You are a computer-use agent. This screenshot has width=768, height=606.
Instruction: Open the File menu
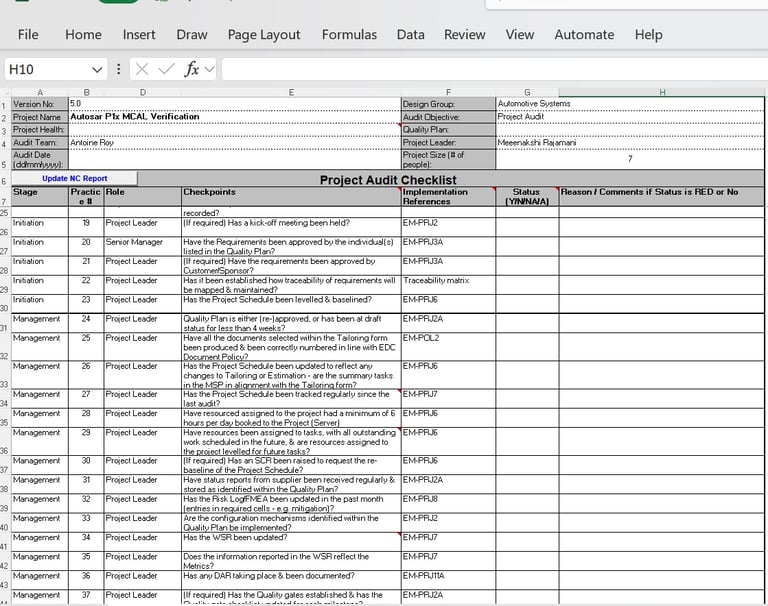pos(28,34)
